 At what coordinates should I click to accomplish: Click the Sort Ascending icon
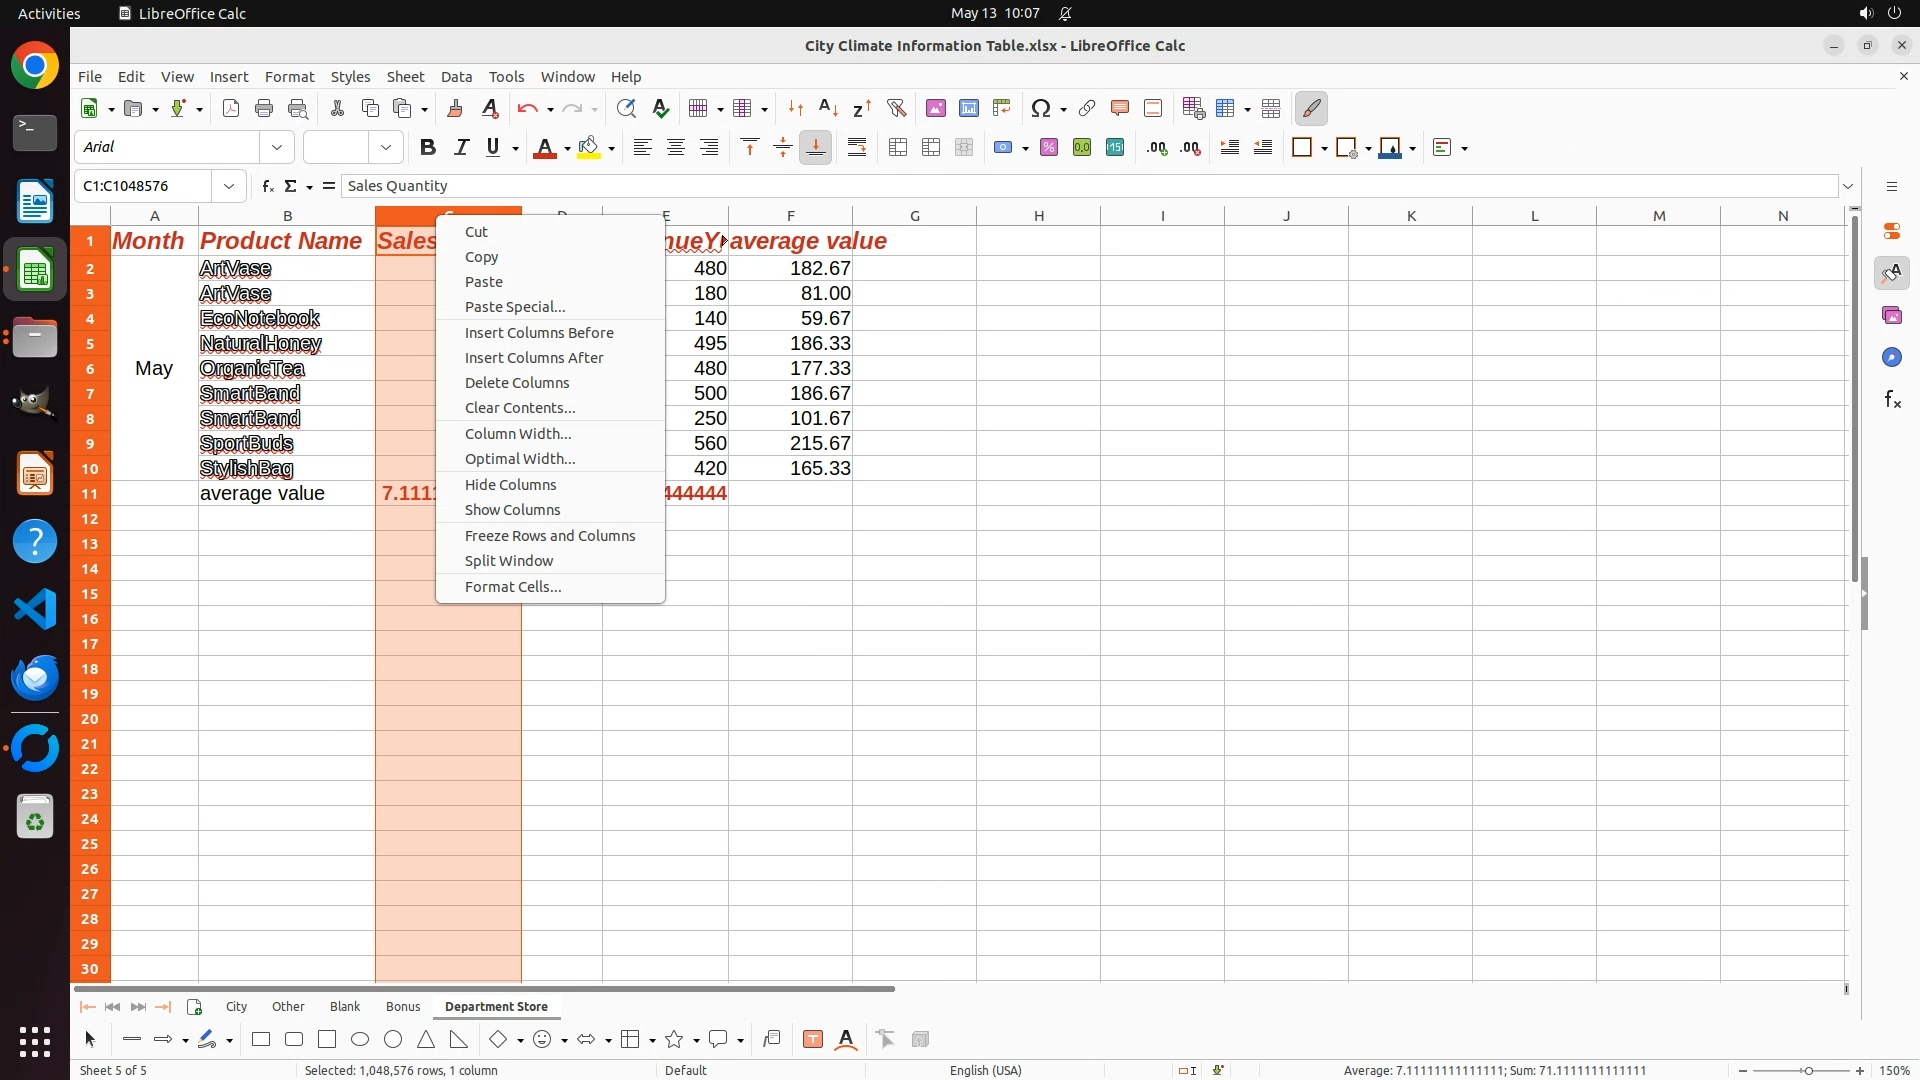point(828,109)
